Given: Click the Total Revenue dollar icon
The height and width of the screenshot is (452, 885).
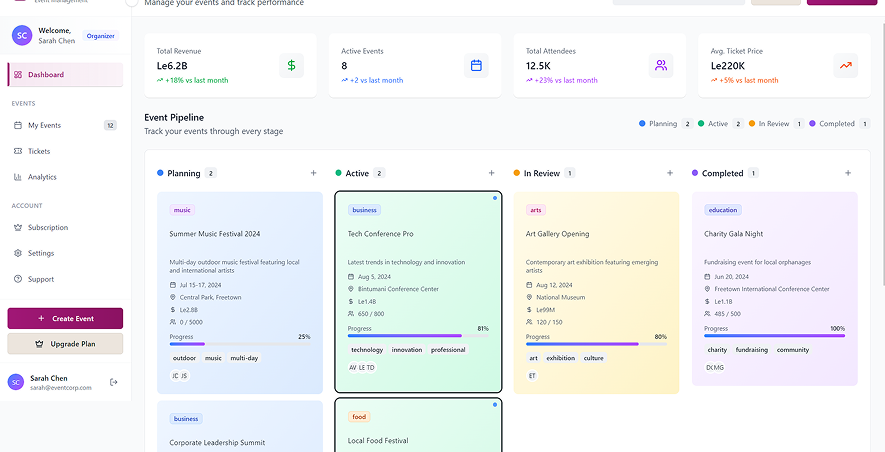Looking at the screenshot, I should [291, 66].
